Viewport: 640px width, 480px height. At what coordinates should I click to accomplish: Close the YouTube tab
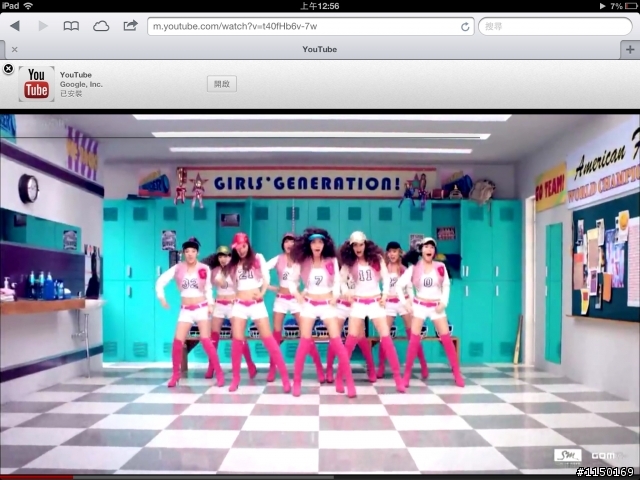tap(15, 49)
